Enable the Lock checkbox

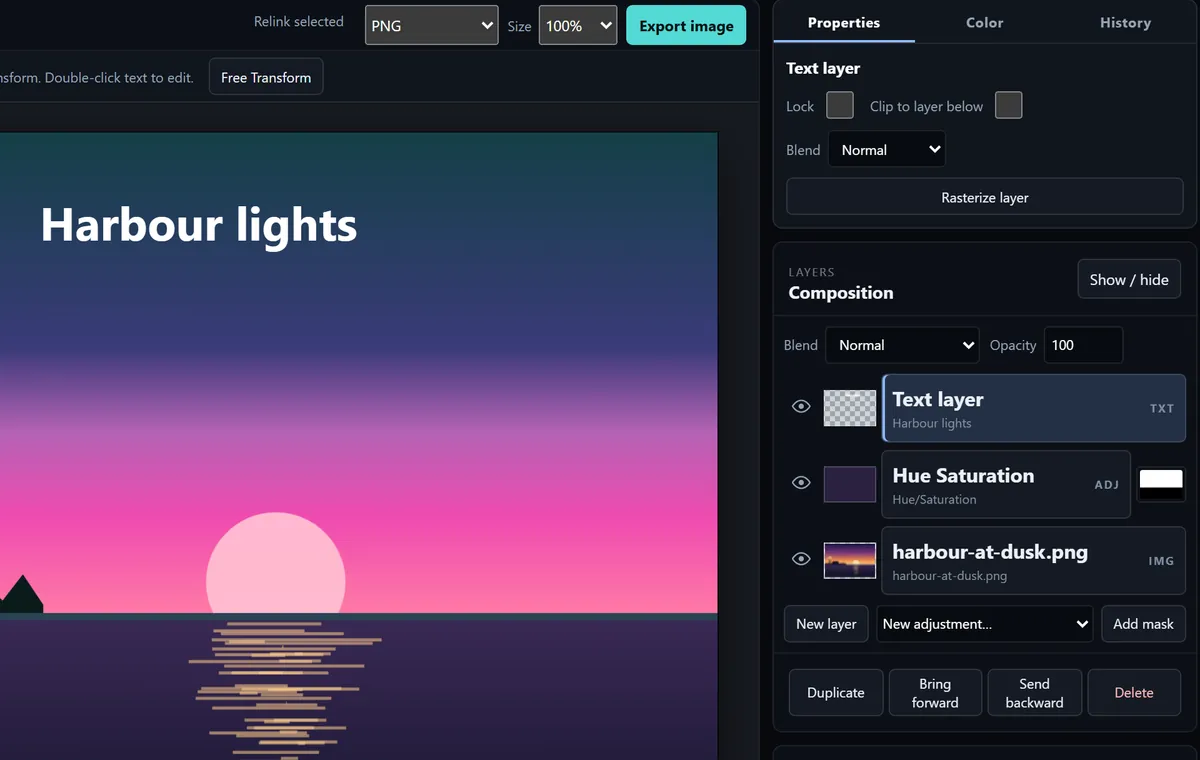coord(840,105)
